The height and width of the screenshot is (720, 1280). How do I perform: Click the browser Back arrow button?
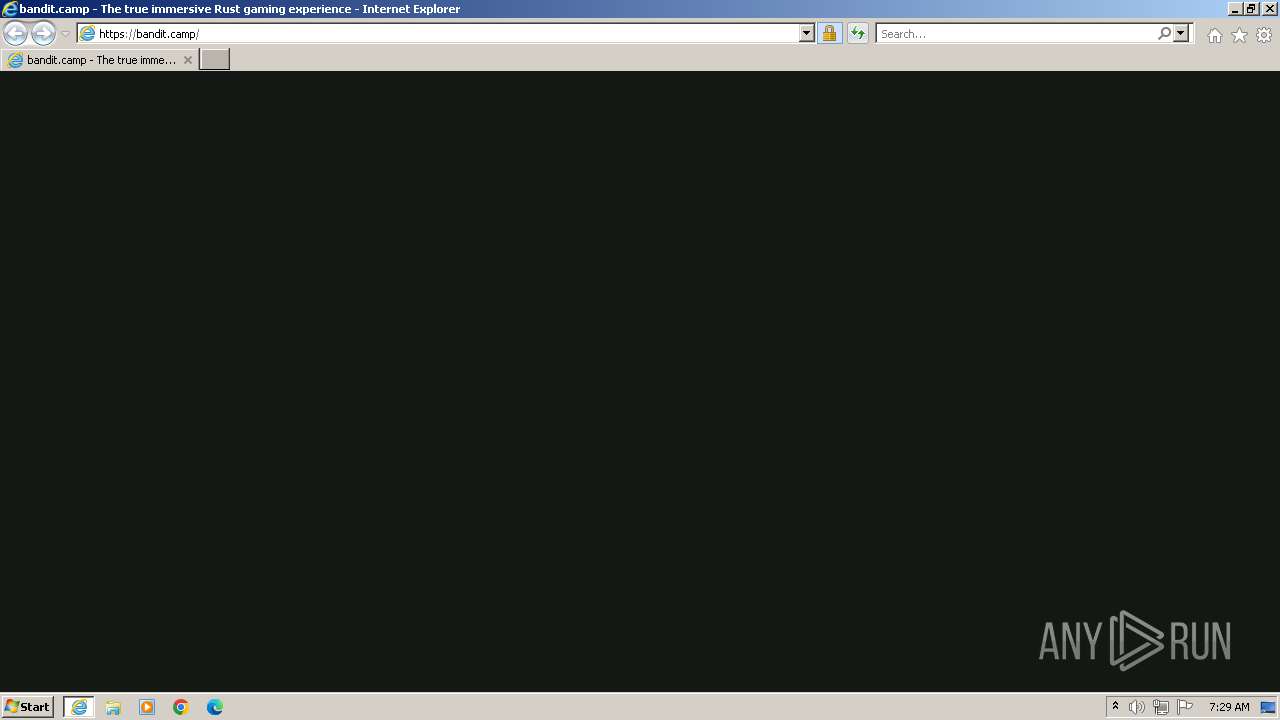pos(15,33)
